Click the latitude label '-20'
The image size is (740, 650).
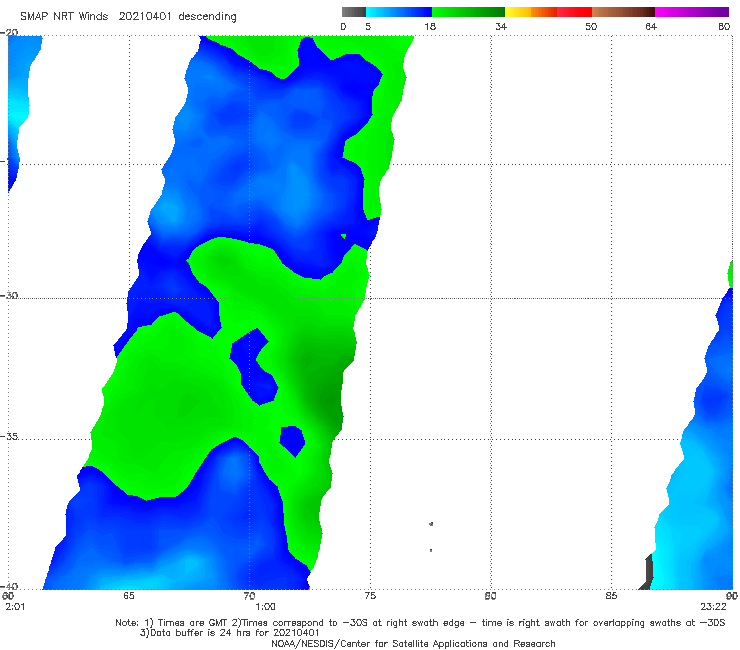coord(9,33)
